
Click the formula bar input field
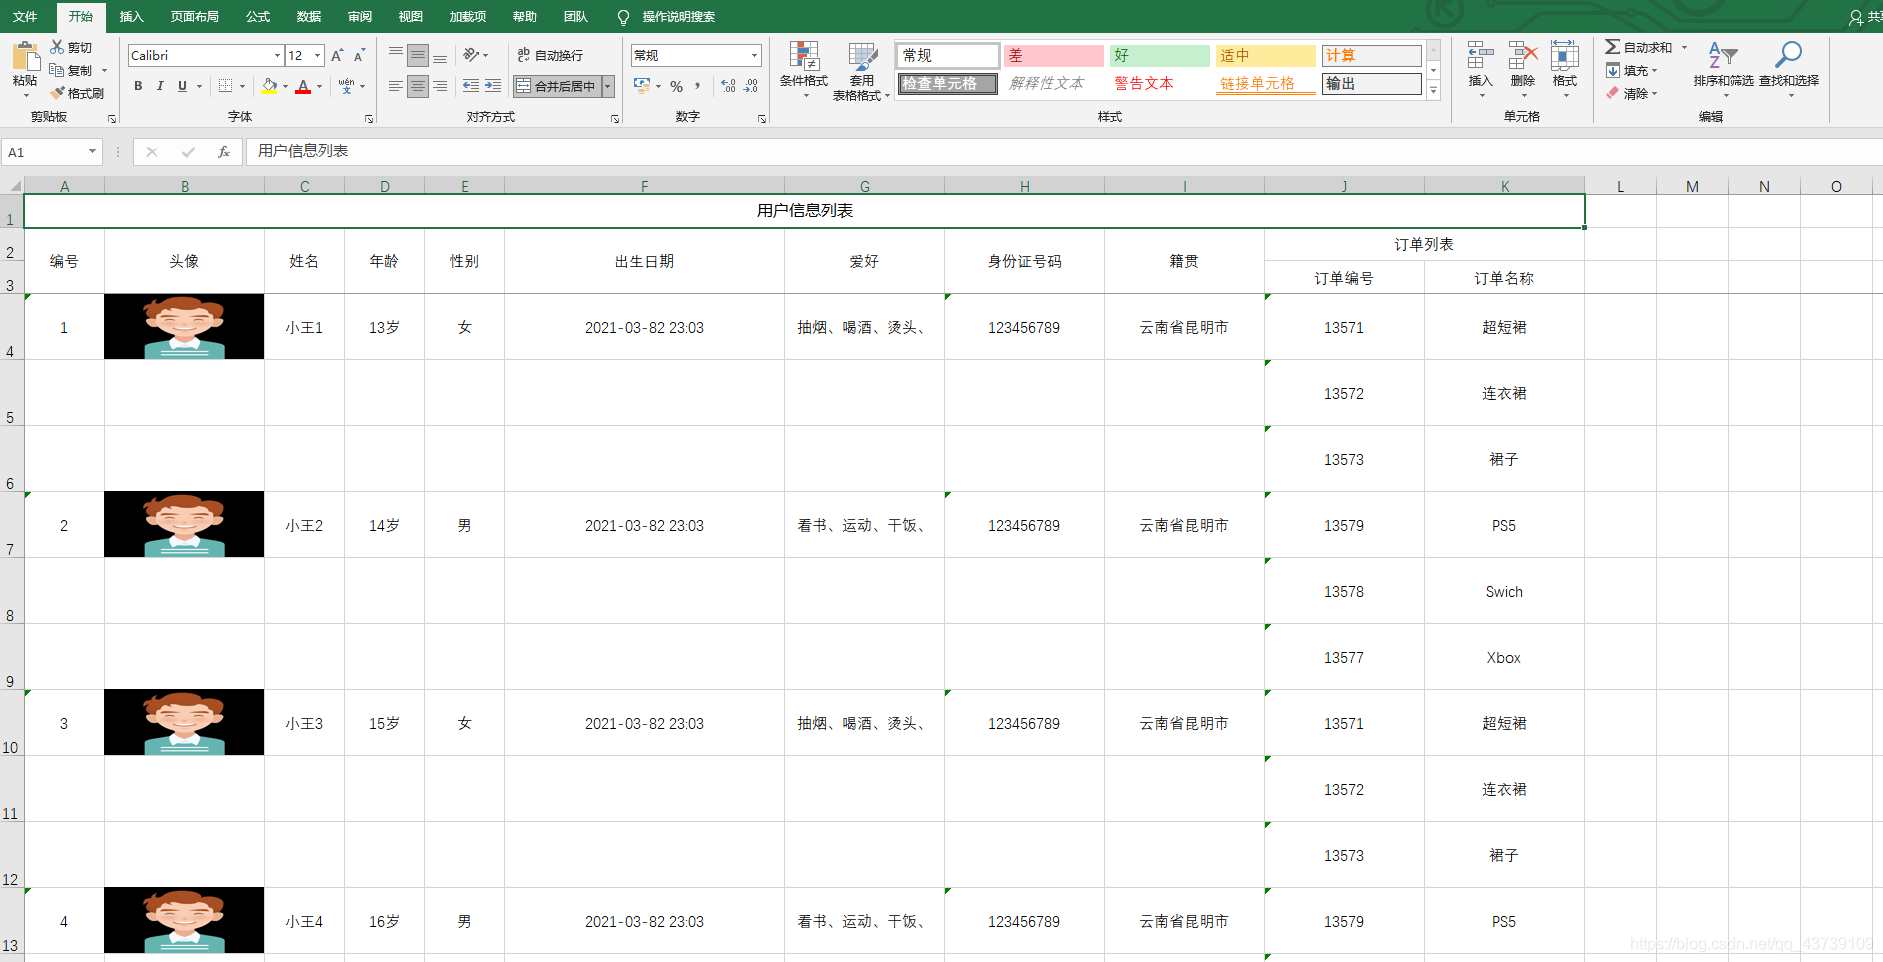click(1064, 151)
